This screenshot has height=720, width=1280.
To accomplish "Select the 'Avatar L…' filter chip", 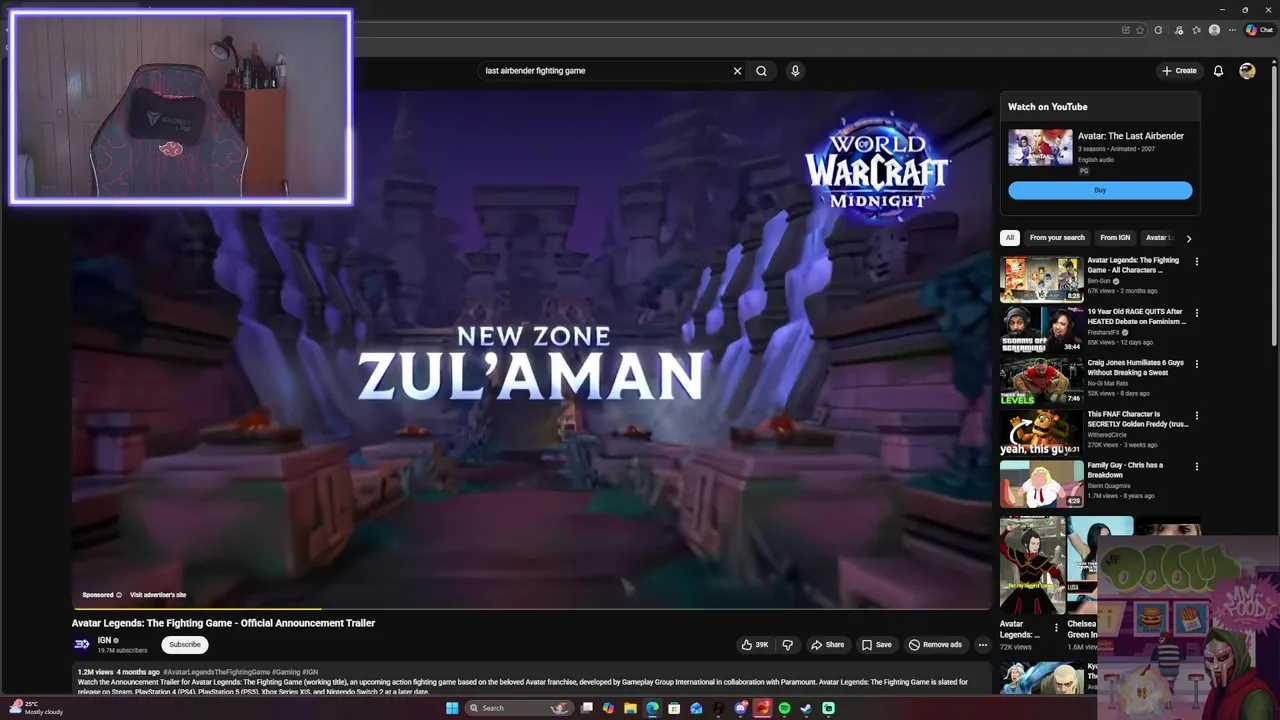I will [1158, 238].
